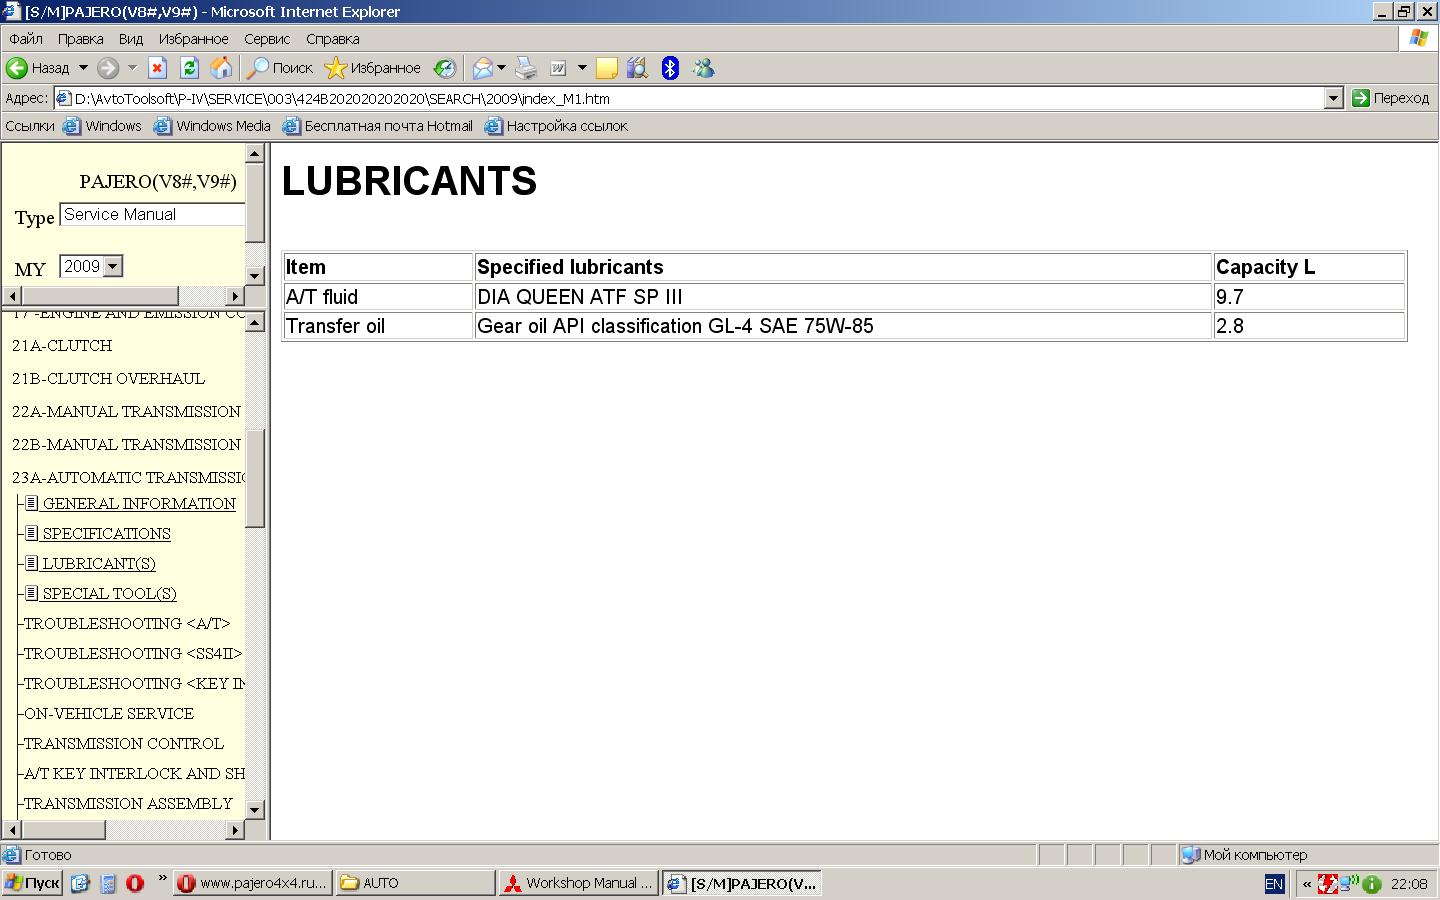
Task: Refresh the page with the toolbar icon
Action: point(189,68)
